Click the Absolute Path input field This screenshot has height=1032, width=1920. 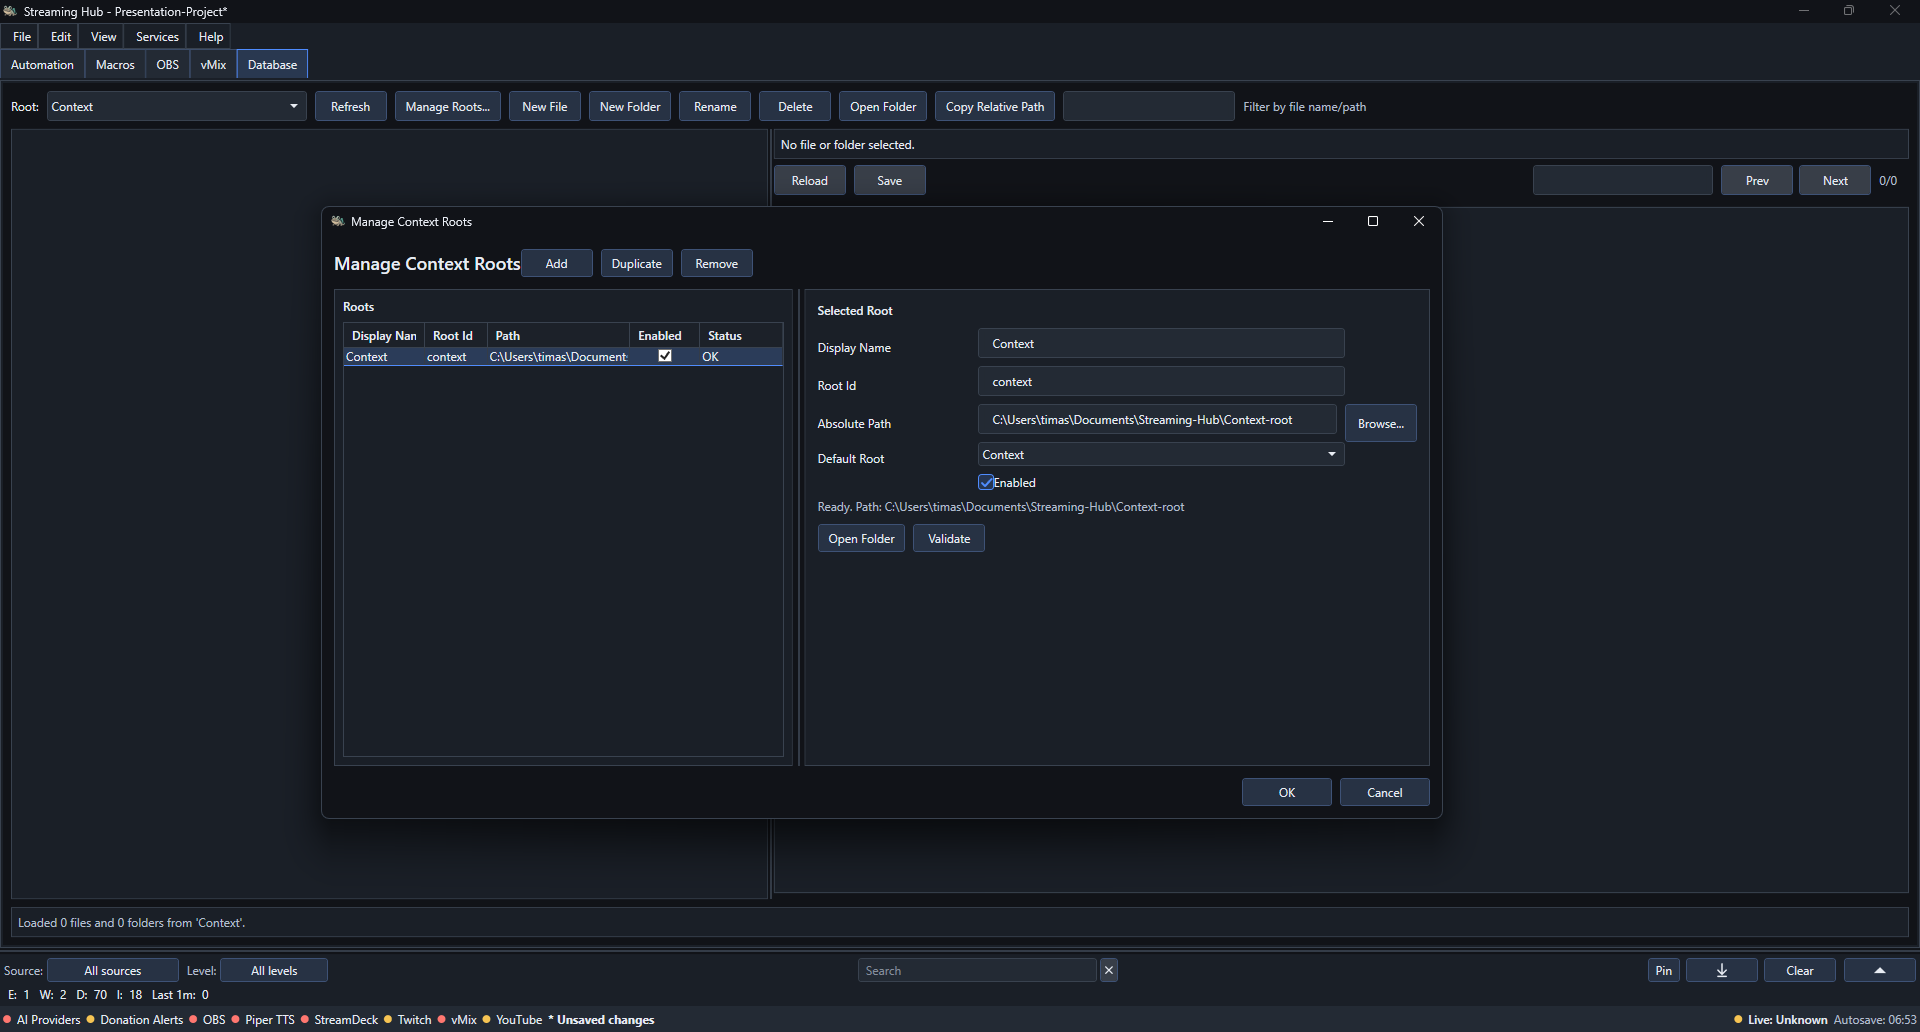1157,419
